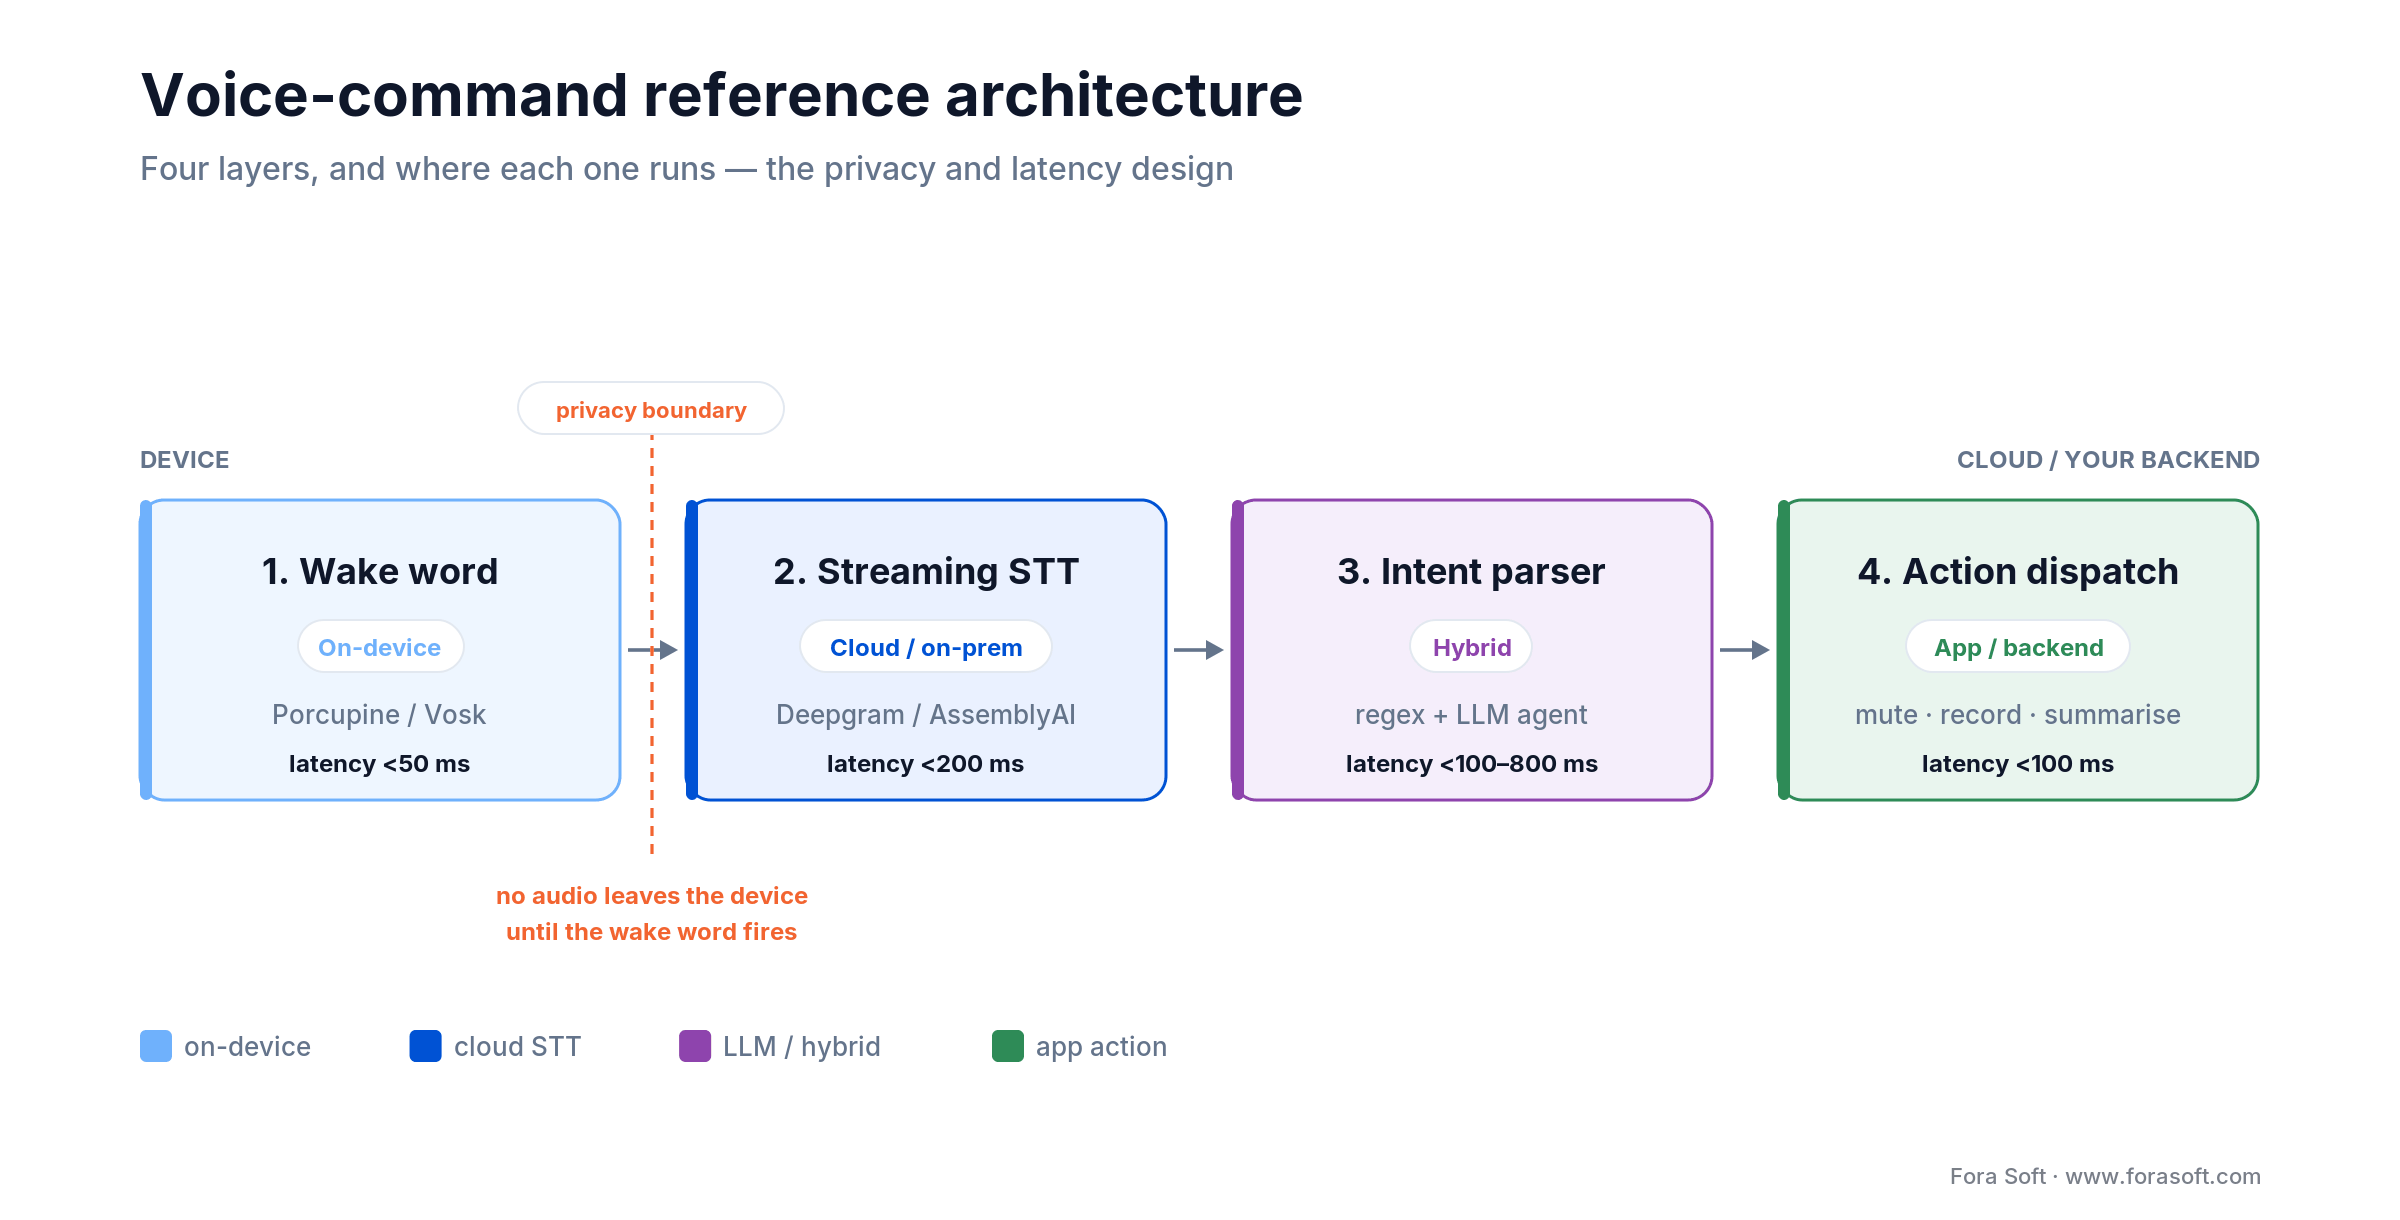2400x1220 pixels.
Task: Click the 'cloud STT' legend text
Action: (518, 1046)
